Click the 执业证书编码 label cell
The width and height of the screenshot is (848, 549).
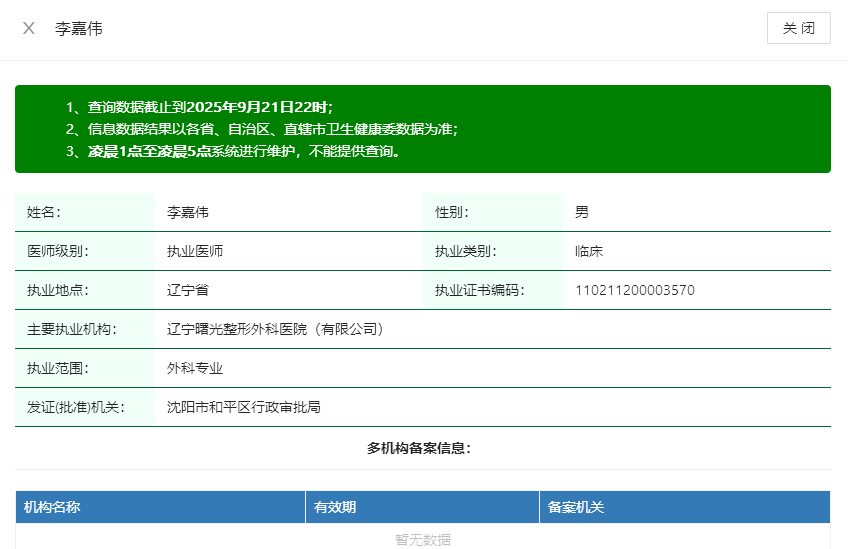(x=479, y=290)
